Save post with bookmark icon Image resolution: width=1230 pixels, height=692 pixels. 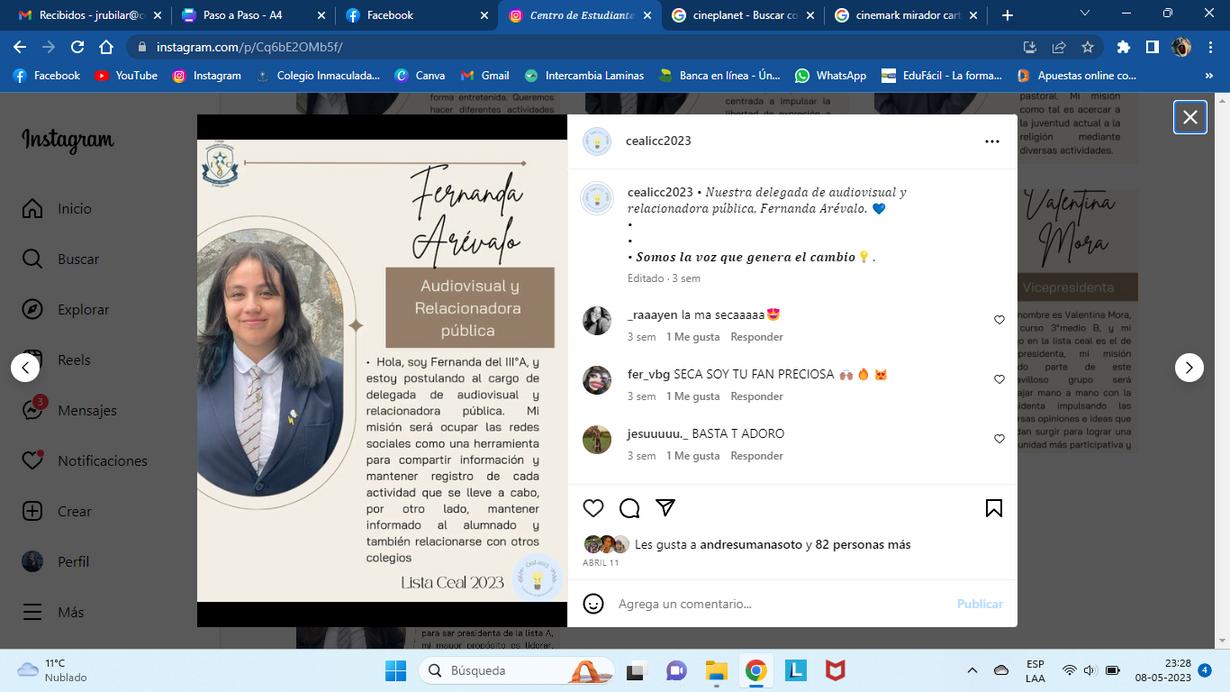point(994,508)
